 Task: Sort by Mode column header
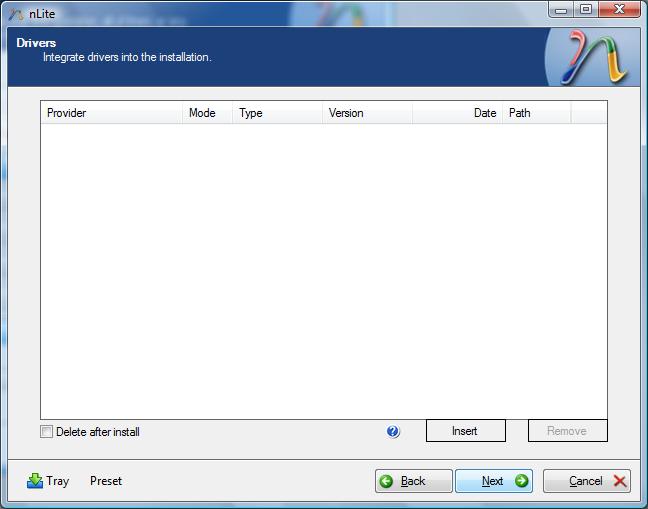pyautogui.click(x=207, y=113)
